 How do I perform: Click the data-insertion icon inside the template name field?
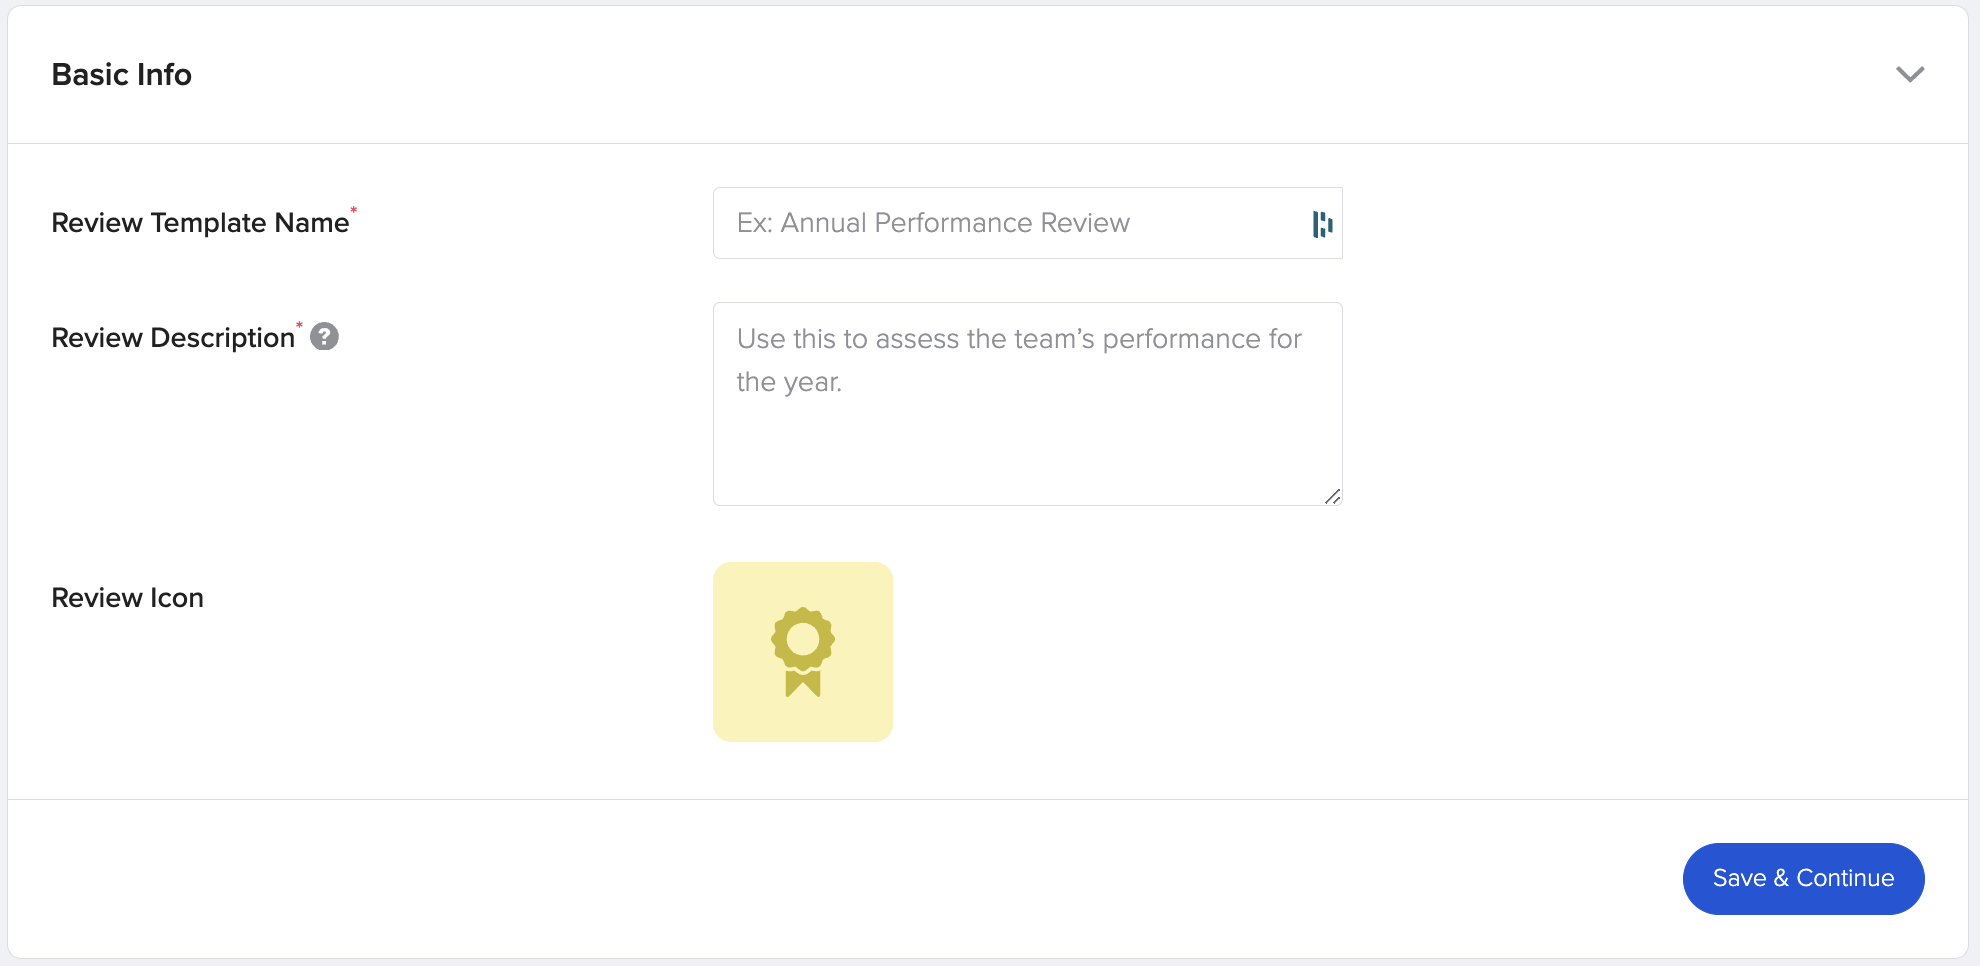(x=1322, y=224)
